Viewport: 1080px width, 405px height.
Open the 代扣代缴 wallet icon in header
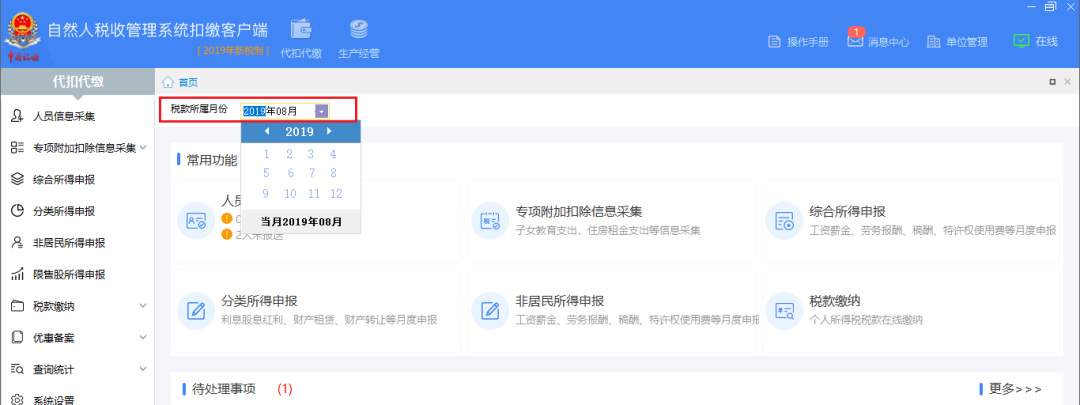[301, 29]
